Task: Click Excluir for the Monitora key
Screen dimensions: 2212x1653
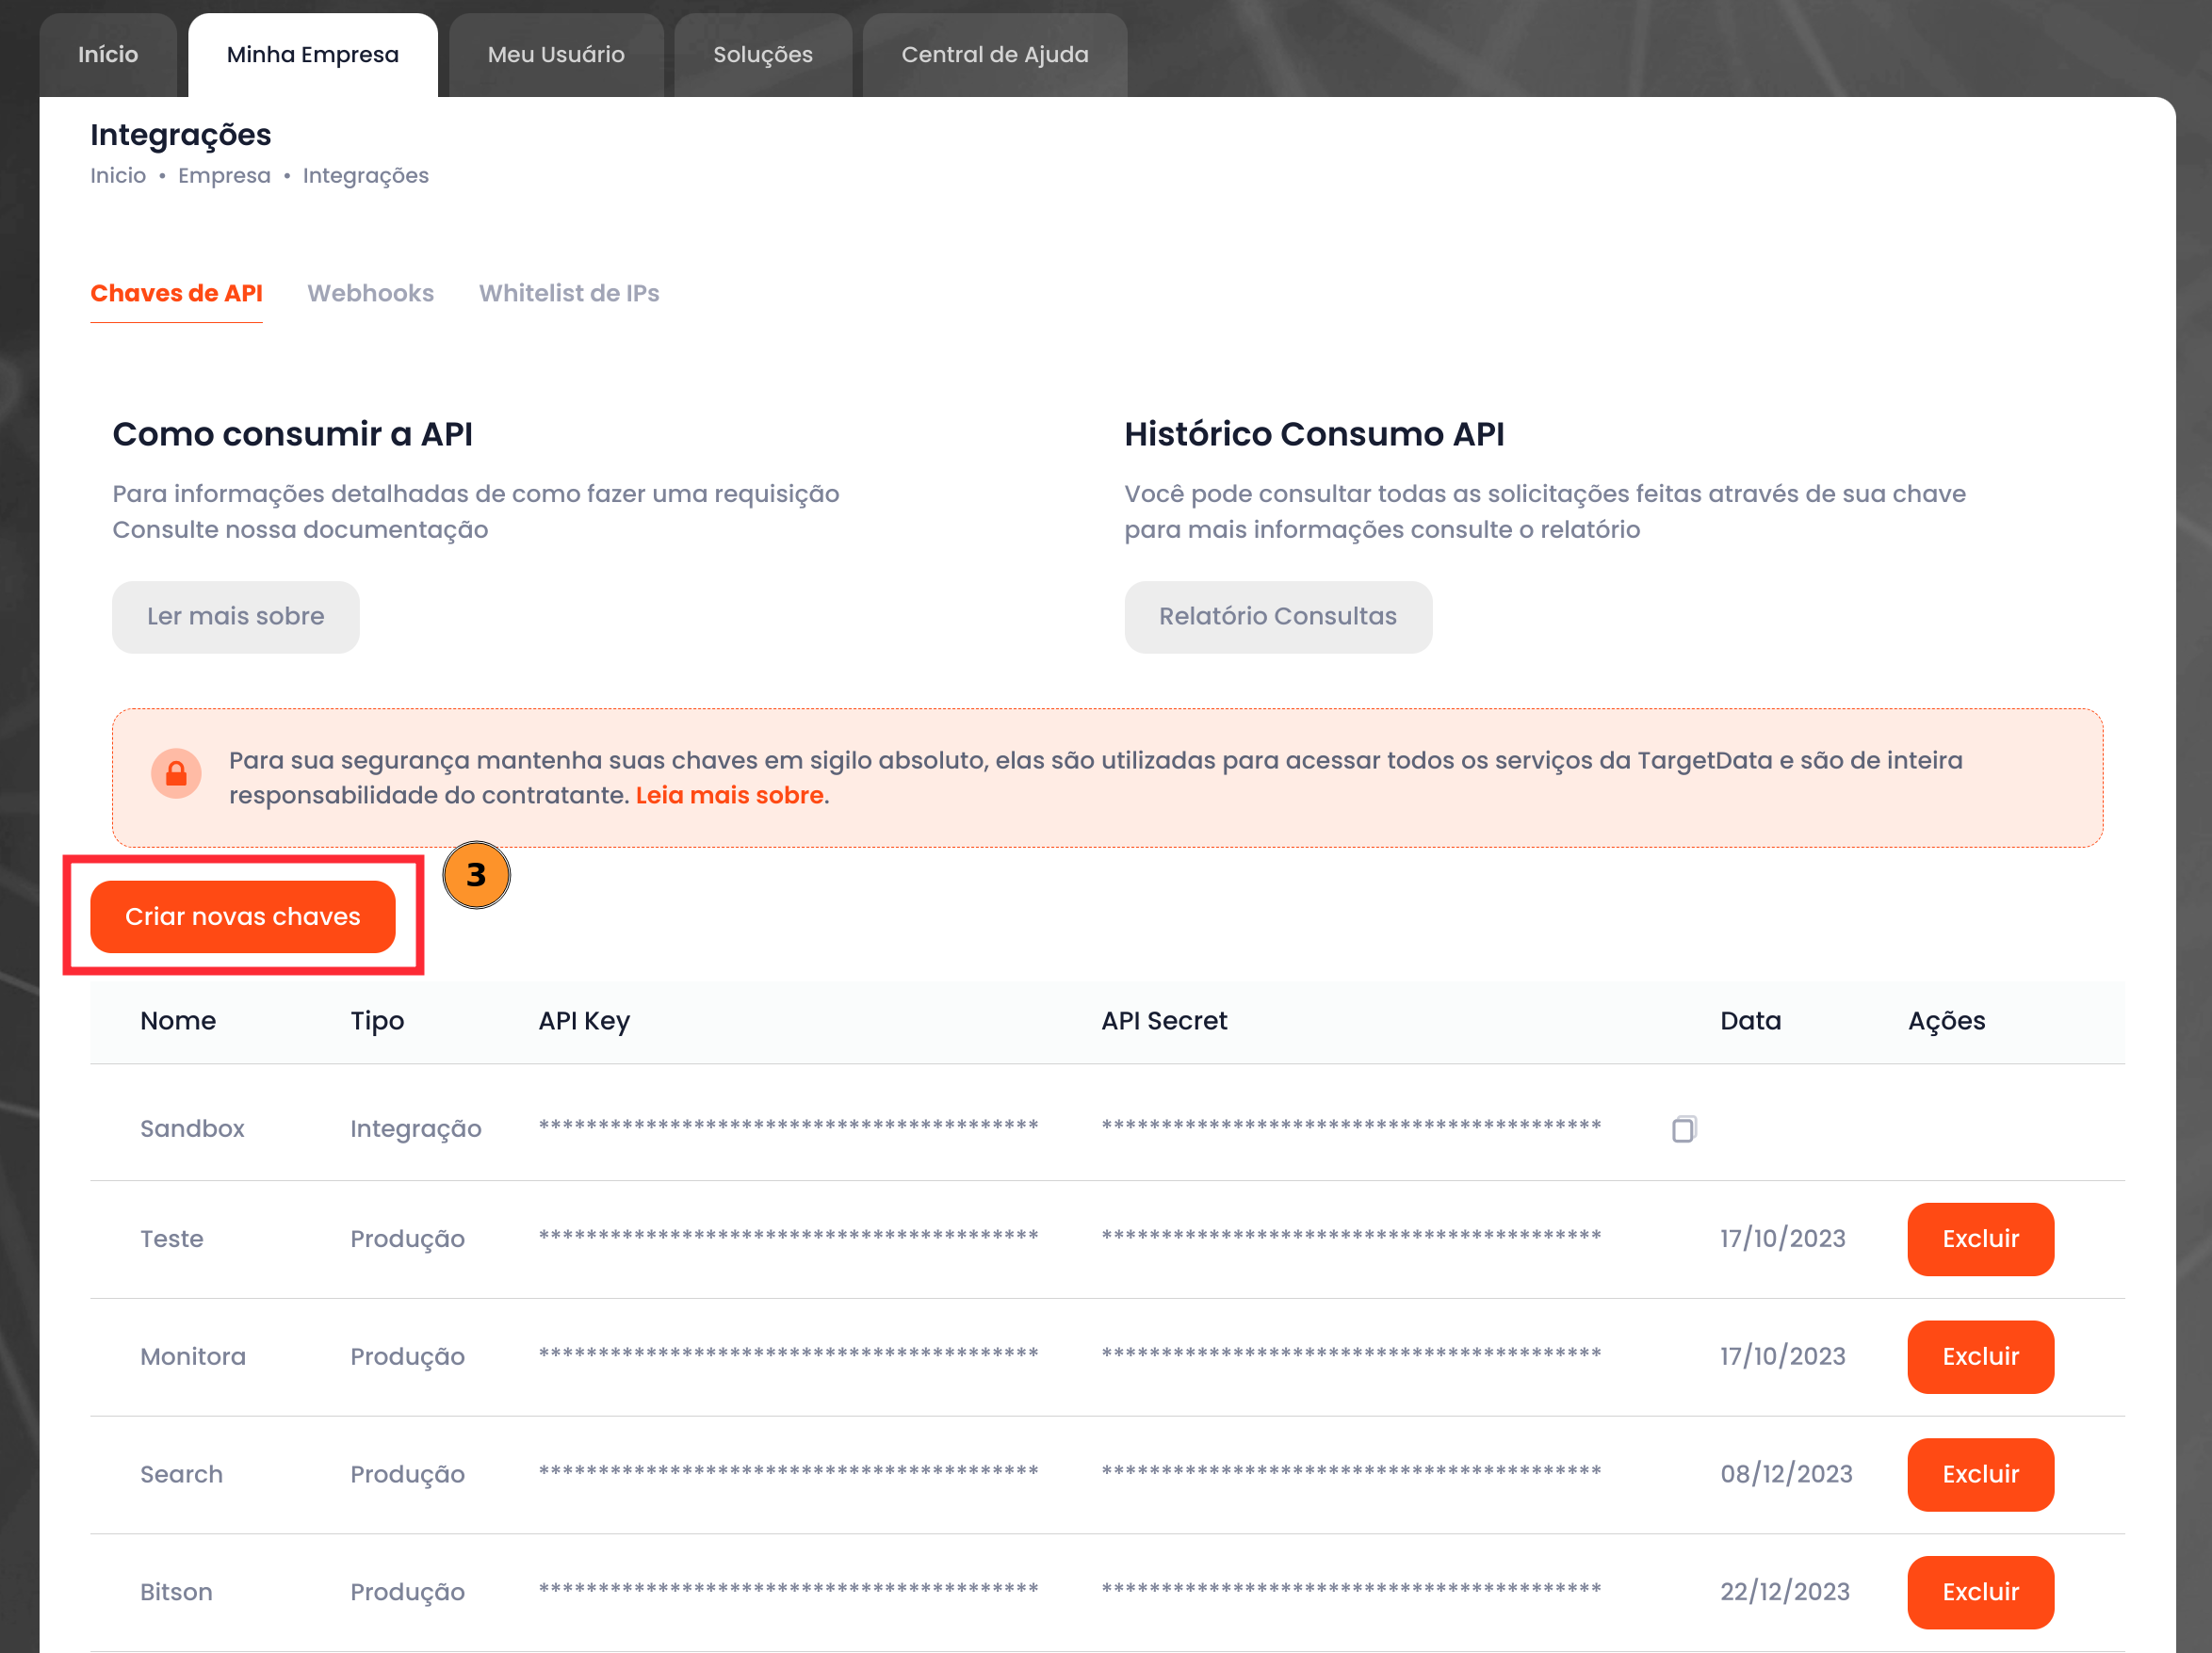Action: click(1980, 1357)
